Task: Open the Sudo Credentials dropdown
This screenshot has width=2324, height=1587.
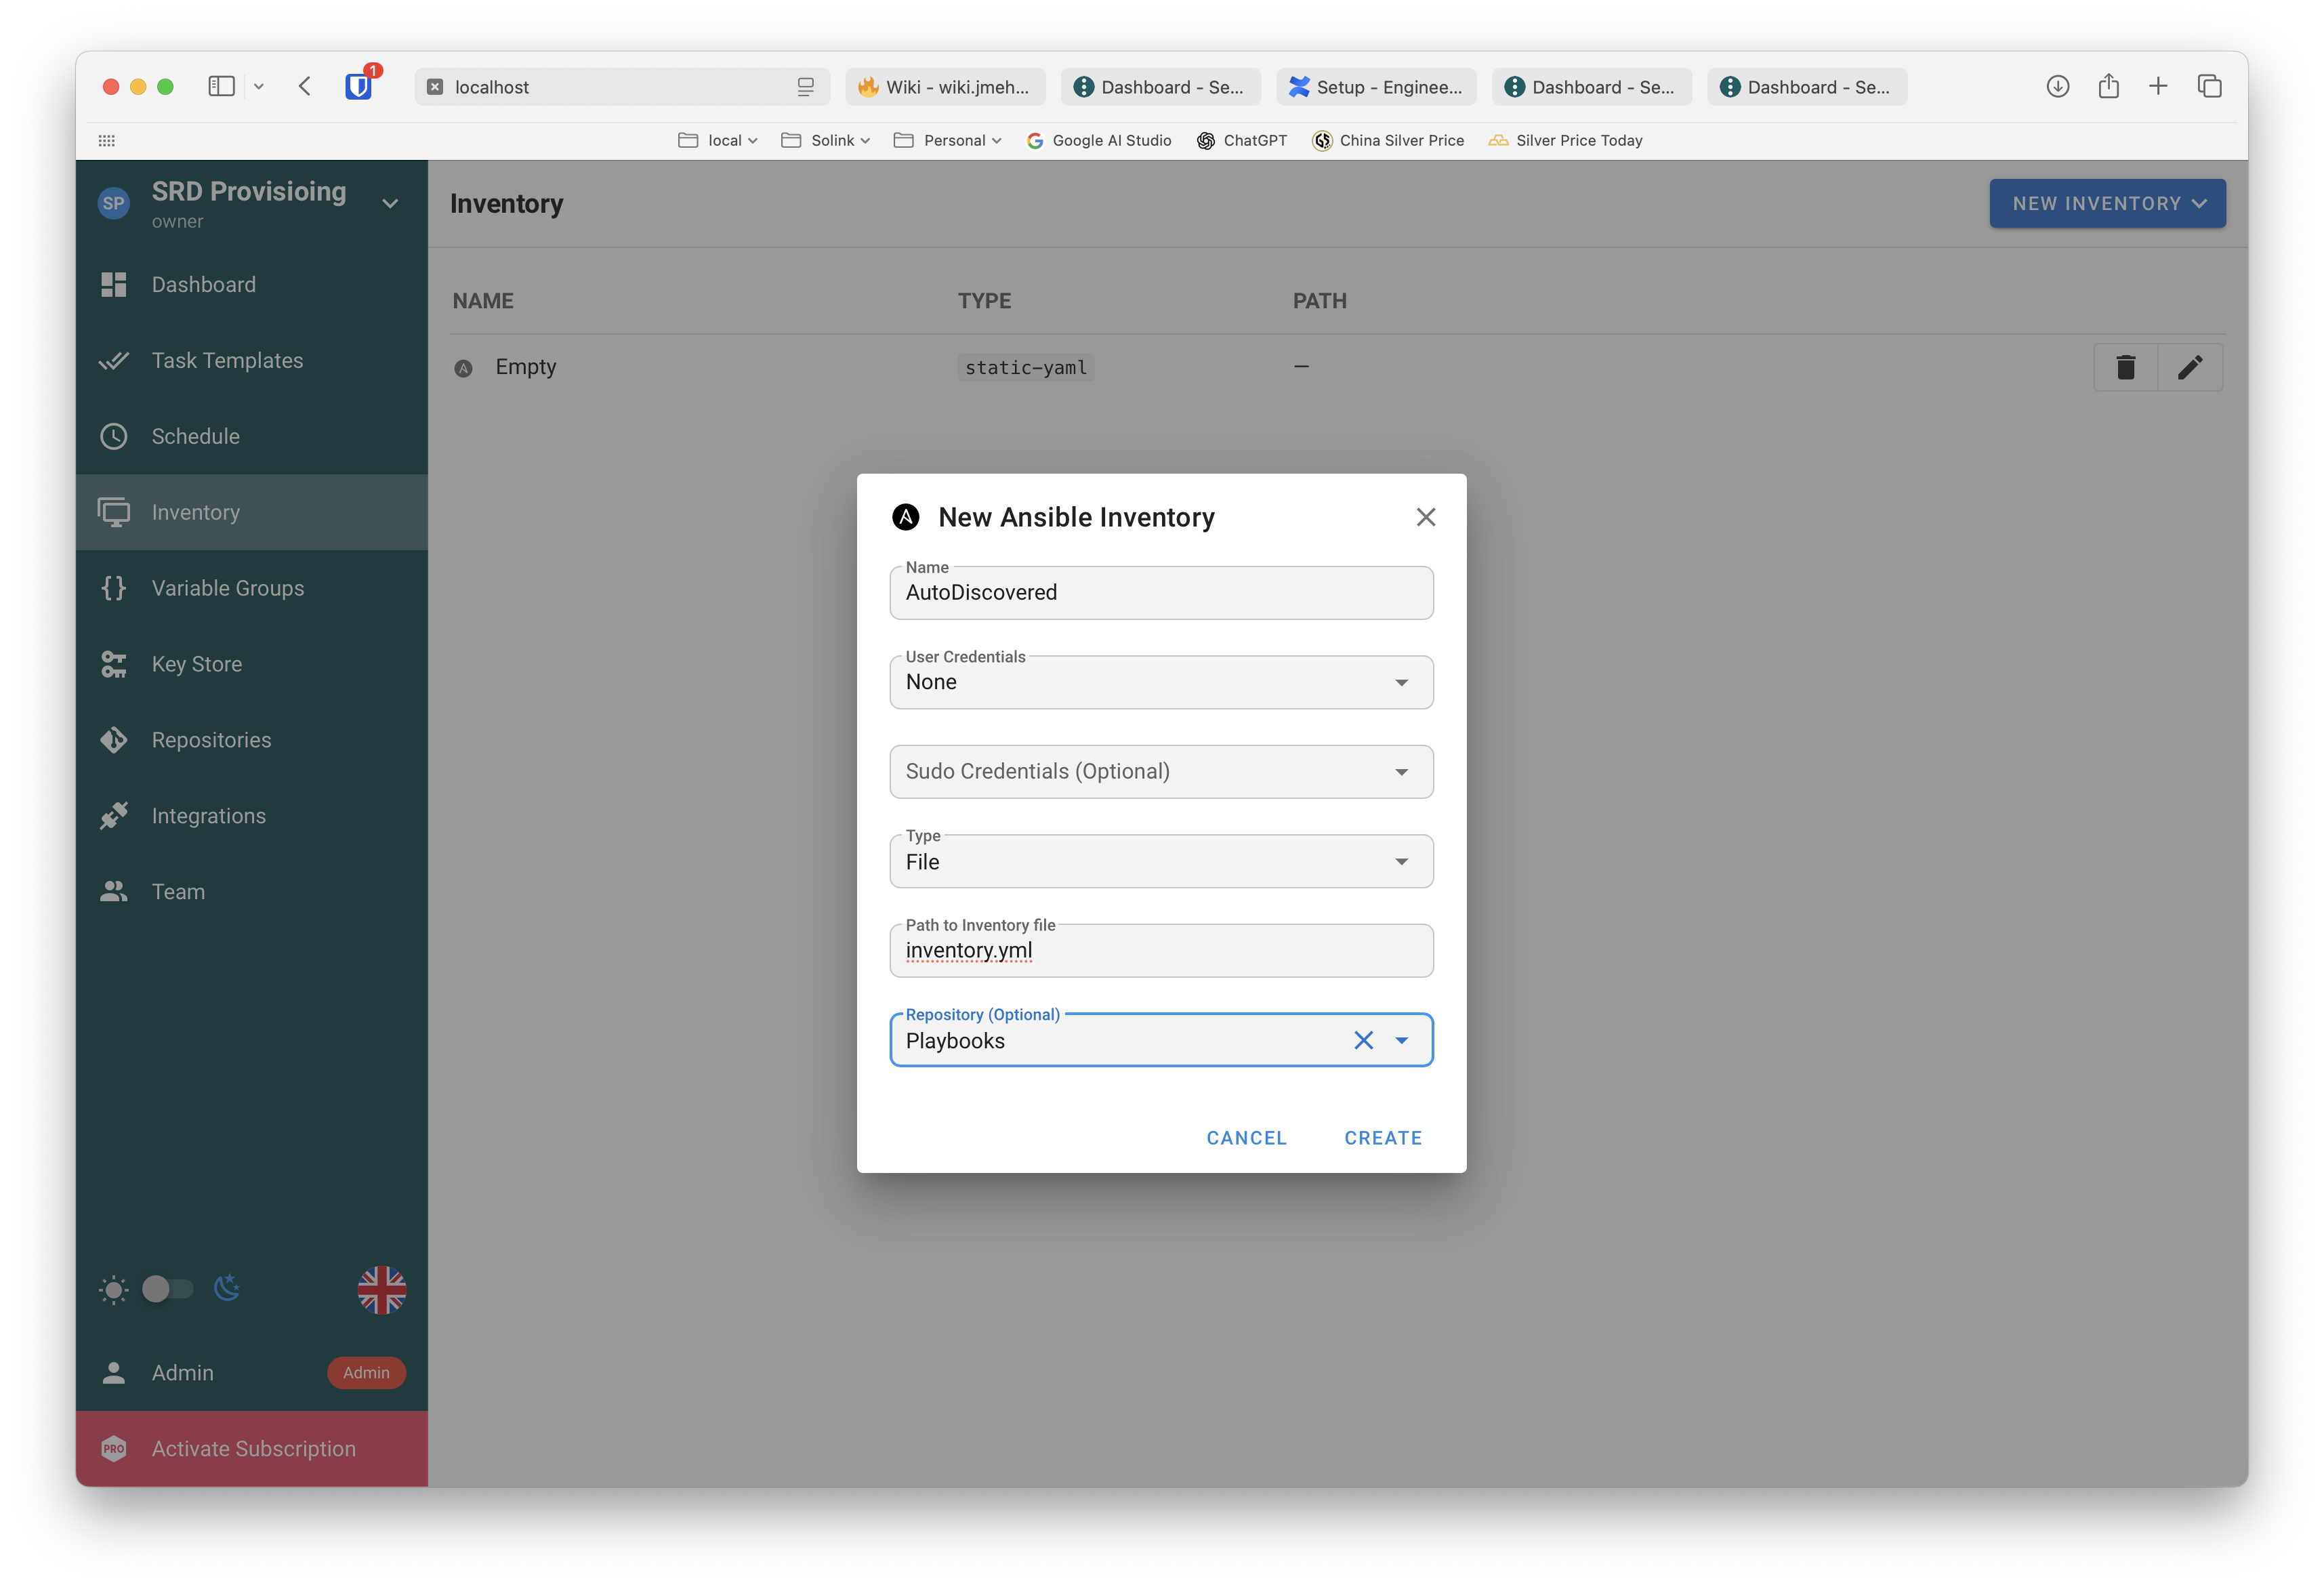Action: tap(1160, 772)
